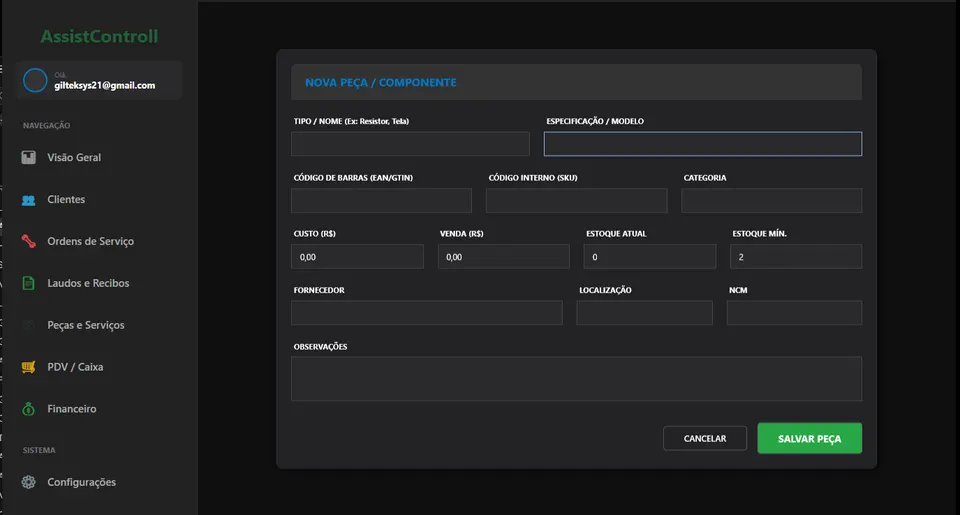
Task: Open Ordens de Serviço page
Action: click(91, 241)
